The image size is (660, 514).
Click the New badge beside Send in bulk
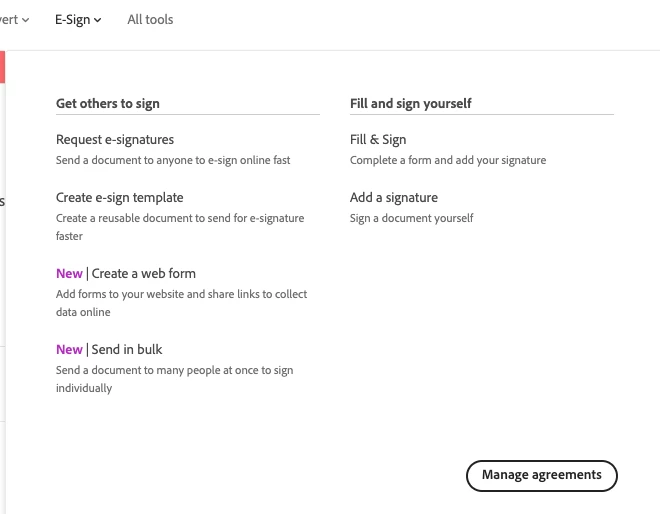point(69,350)
